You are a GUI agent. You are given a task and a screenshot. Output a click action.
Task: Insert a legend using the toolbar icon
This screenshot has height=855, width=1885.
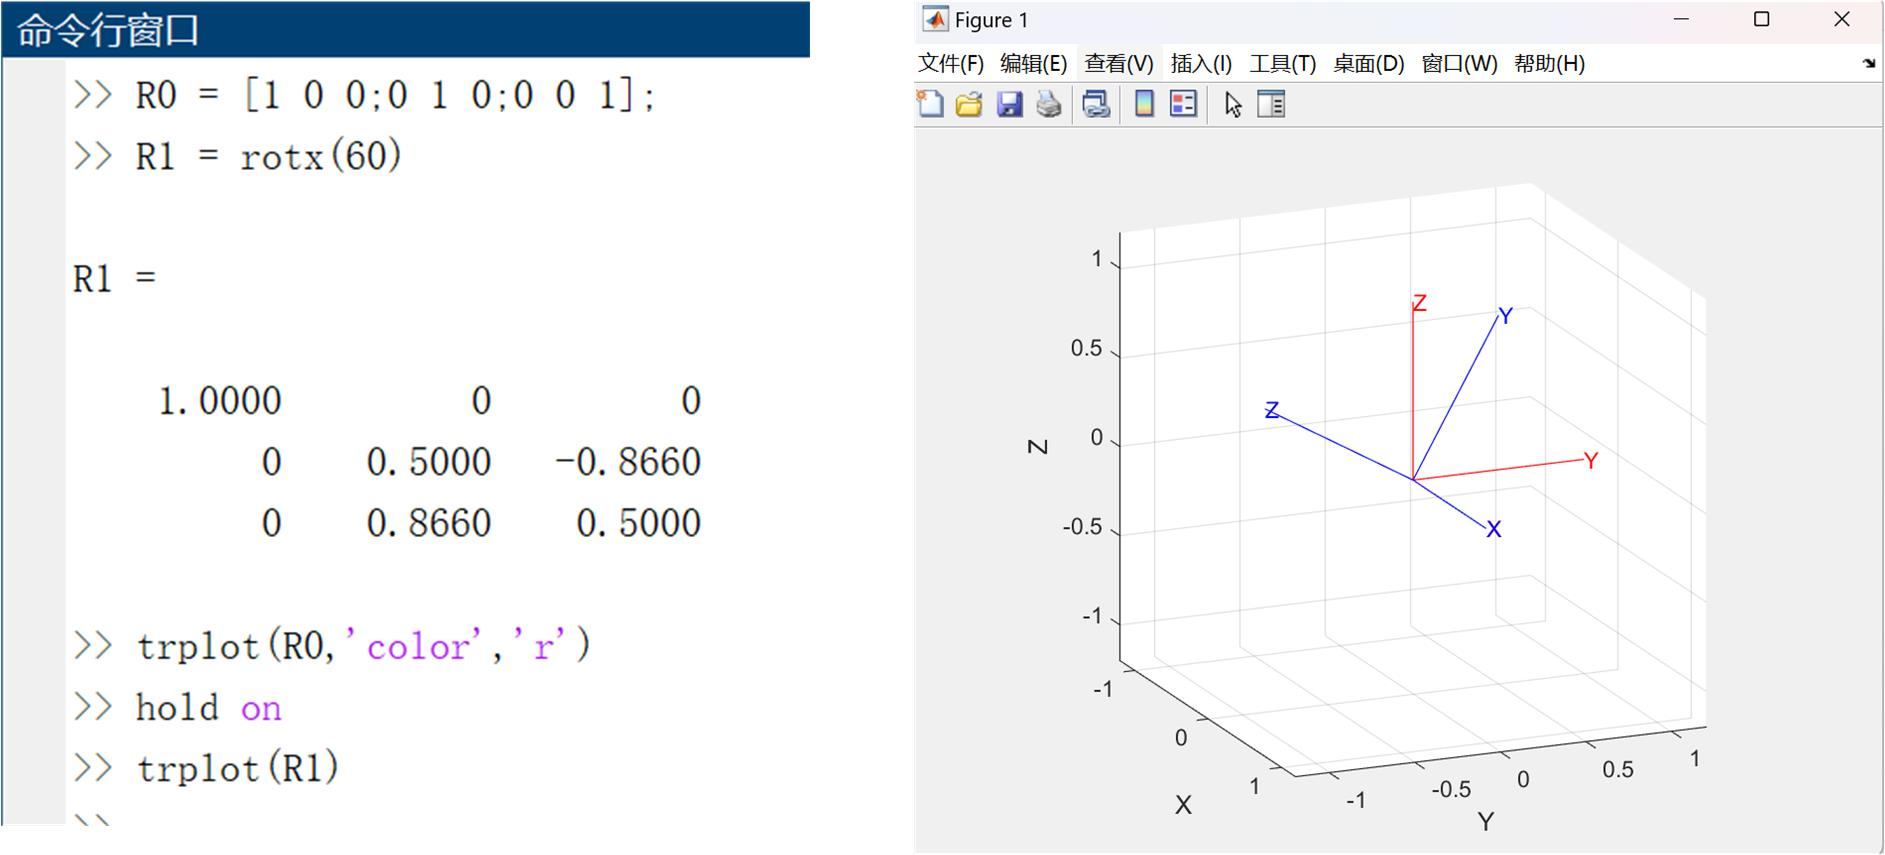(1183, 104)
